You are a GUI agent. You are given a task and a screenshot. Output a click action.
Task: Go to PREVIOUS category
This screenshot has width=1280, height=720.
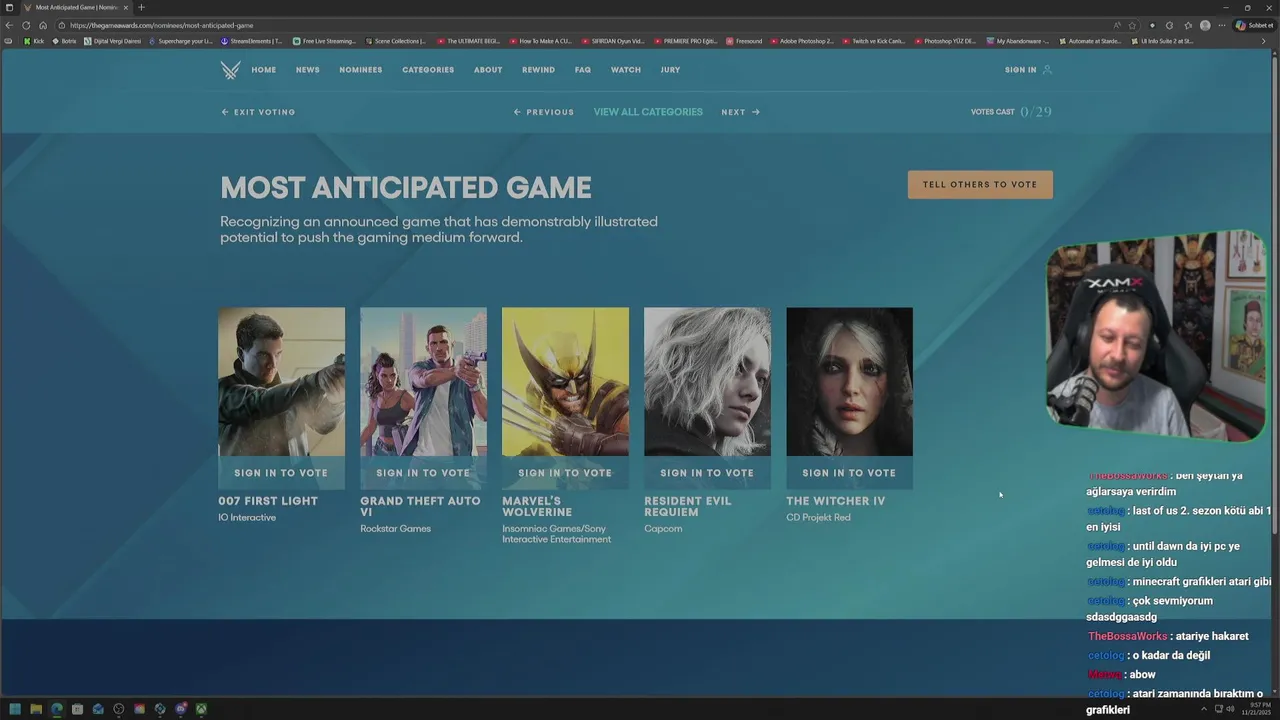coord(544,112)
